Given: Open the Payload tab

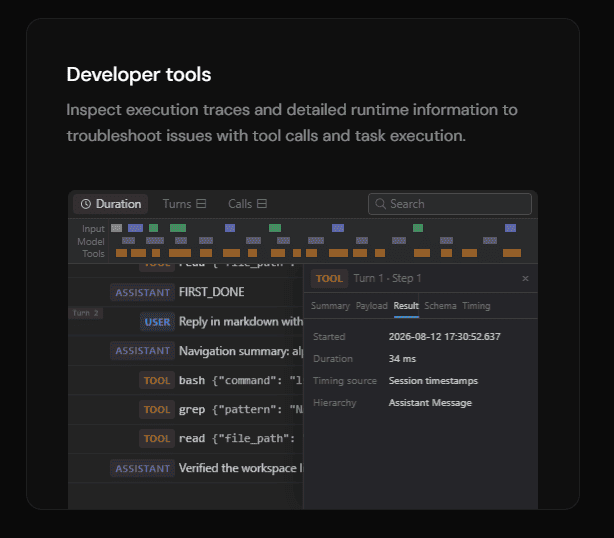Looking at the screenshot, I should [372, 306].
